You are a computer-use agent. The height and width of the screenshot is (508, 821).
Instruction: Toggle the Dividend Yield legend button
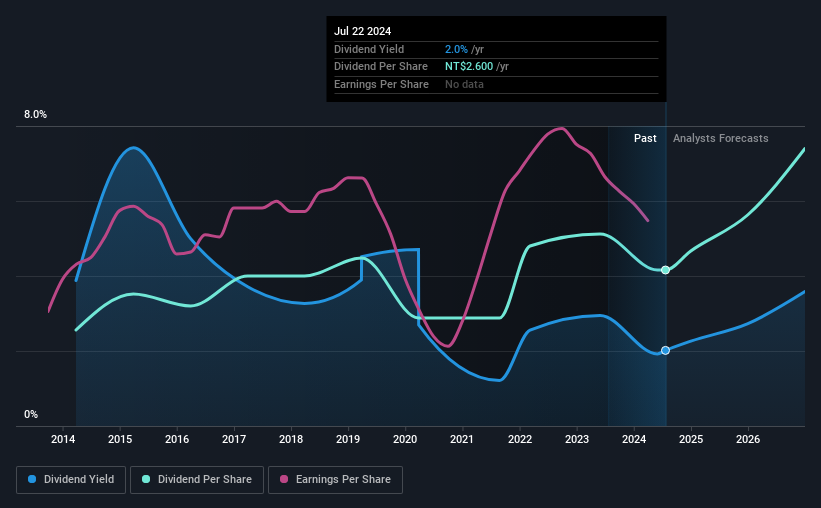click(x=71, y=480)
